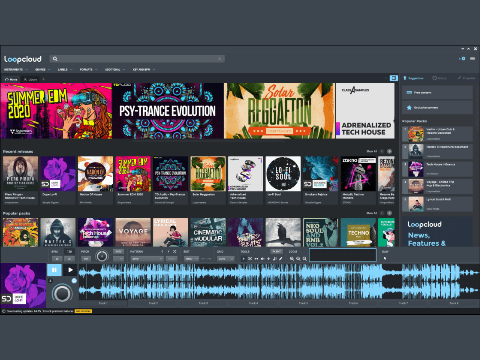Click the Free content button
This screenshot has height=360, width=480.
(x=437, y=93)
